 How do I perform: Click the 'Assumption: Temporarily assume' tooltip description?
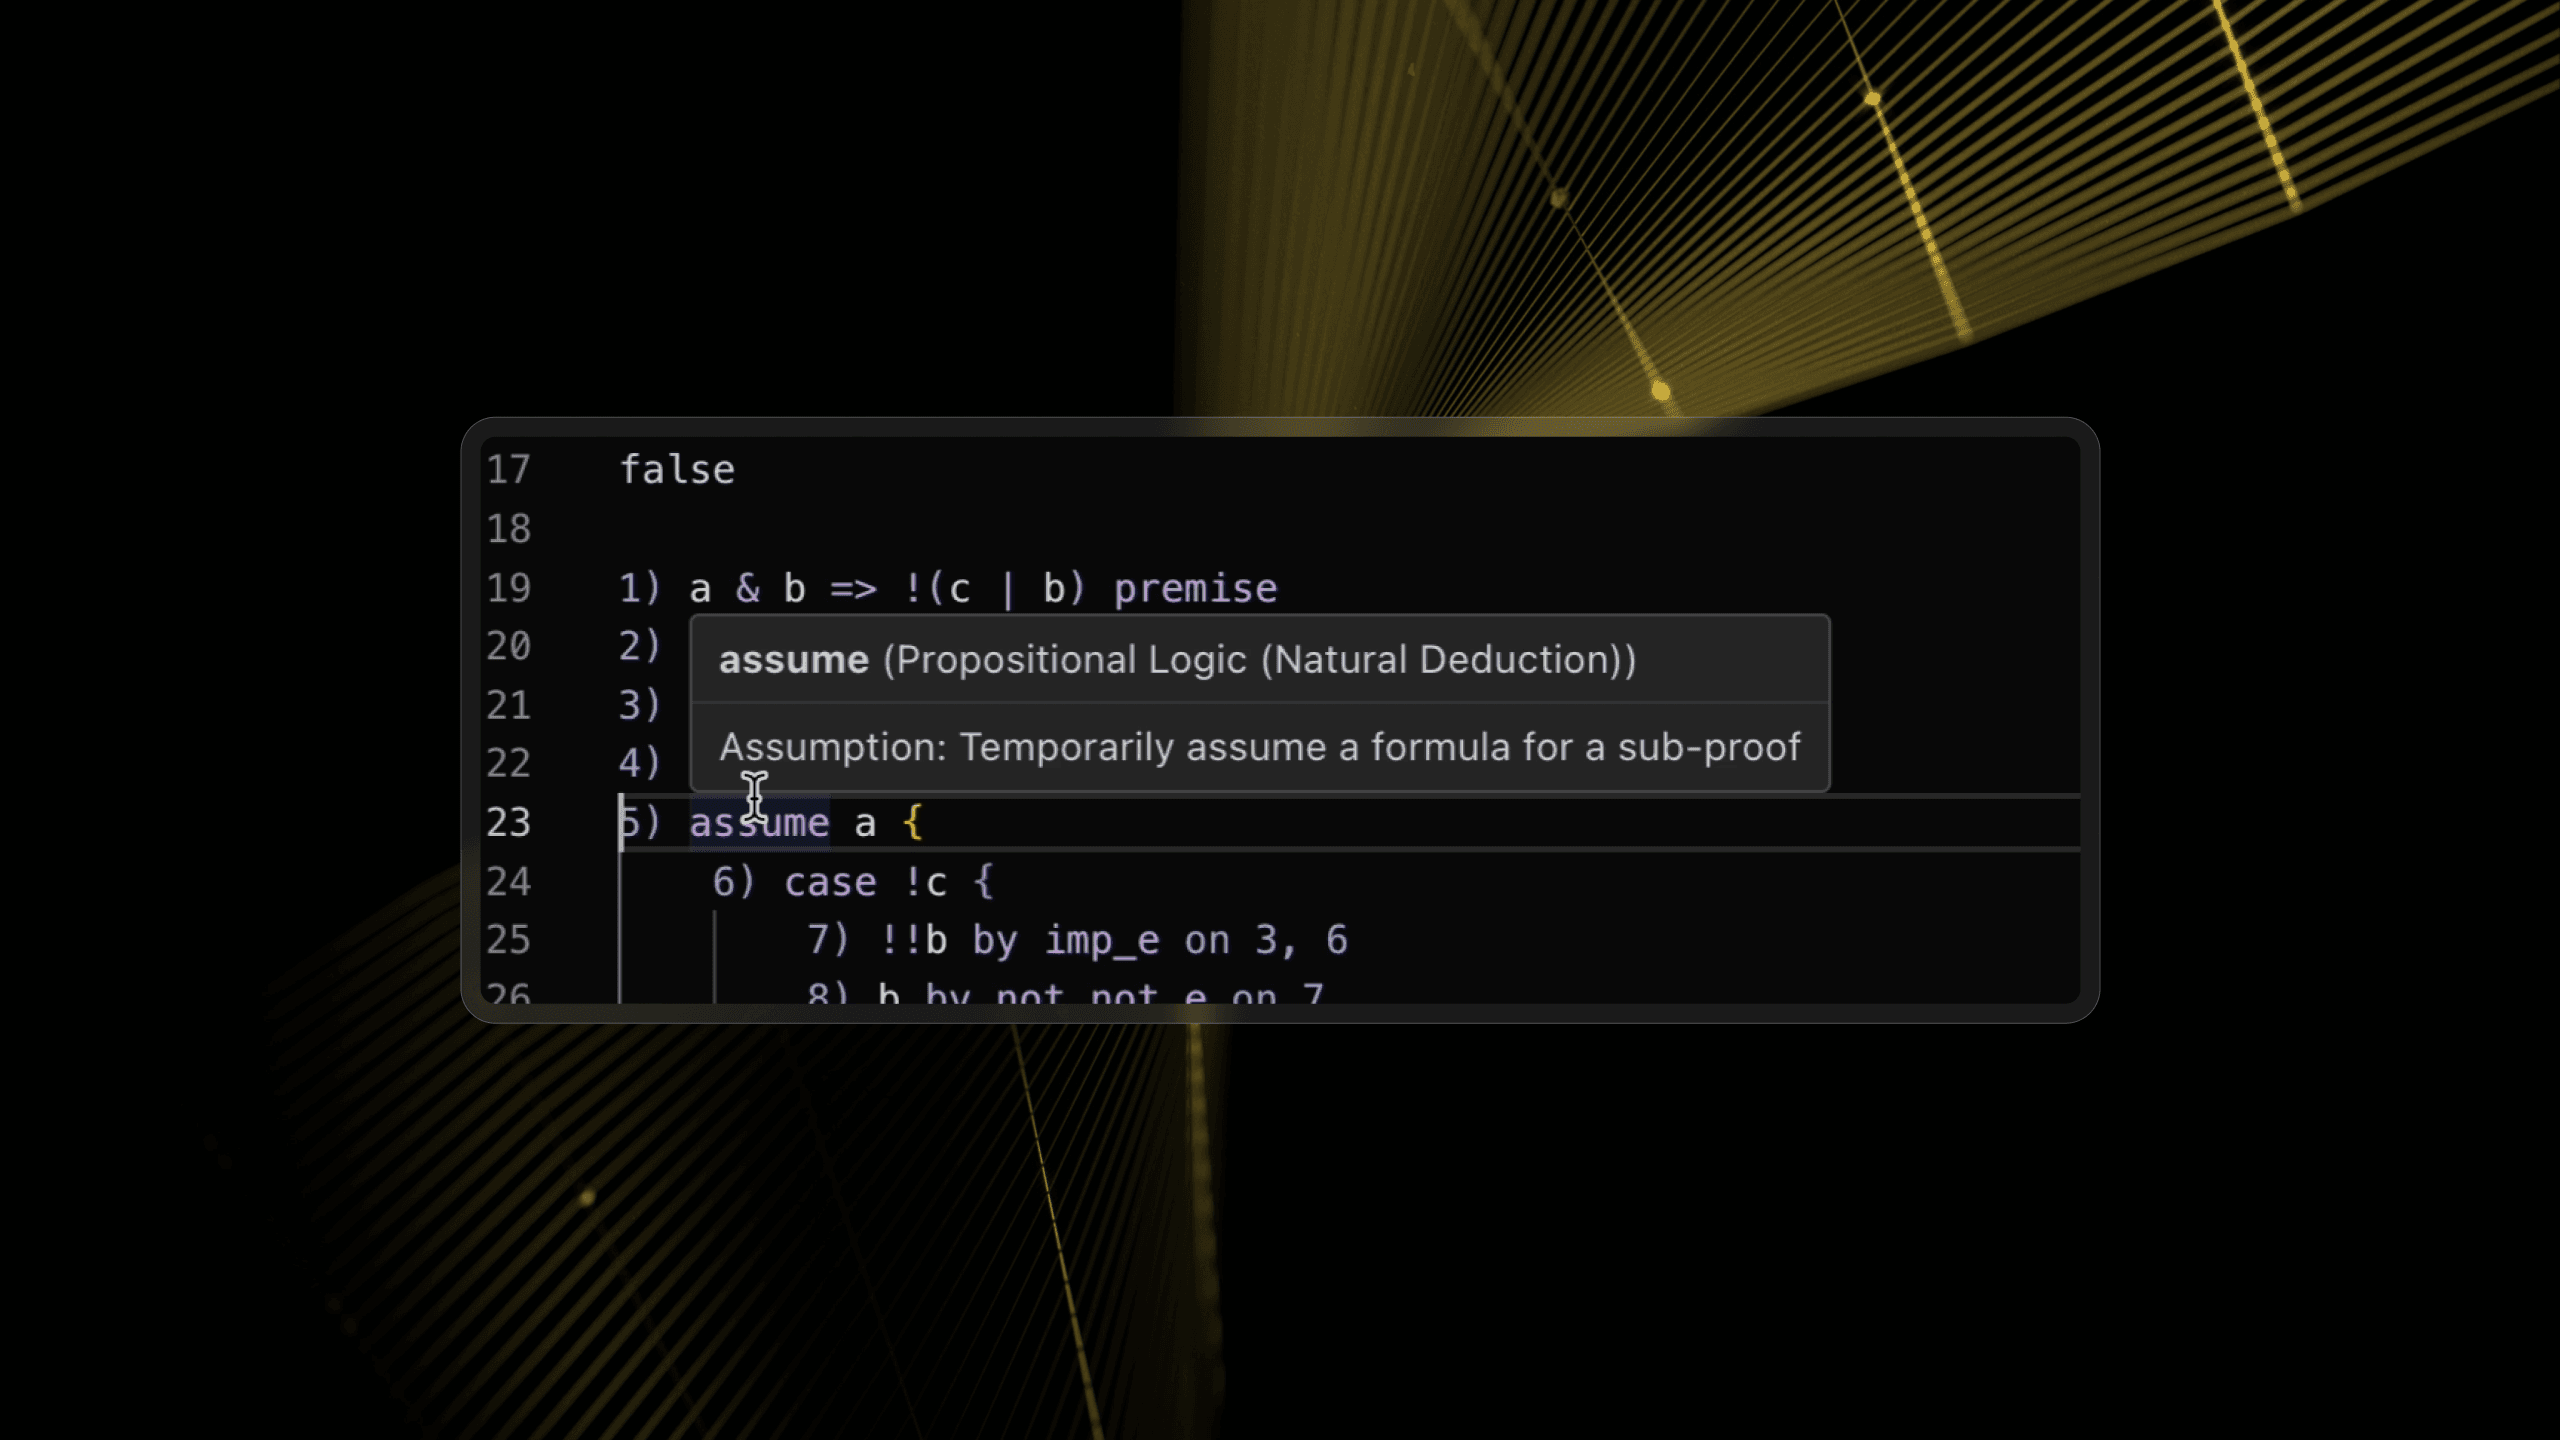click(x=1260, y=747)
